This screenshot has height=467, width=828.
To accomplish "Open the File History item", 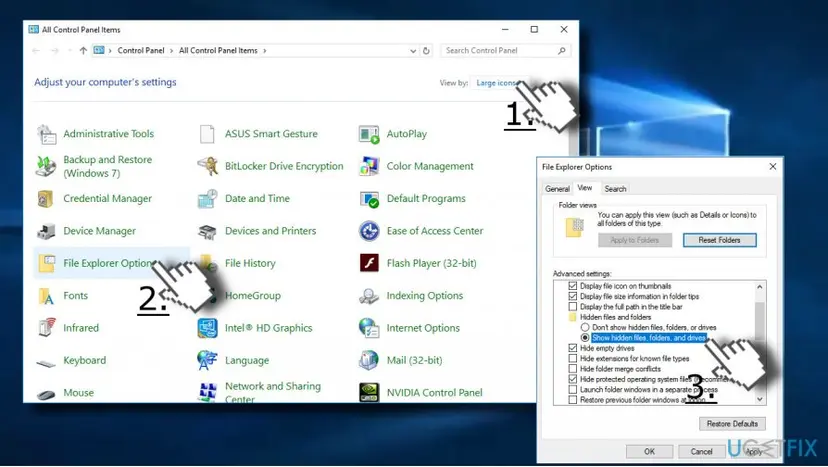I will tap(250, 263).
